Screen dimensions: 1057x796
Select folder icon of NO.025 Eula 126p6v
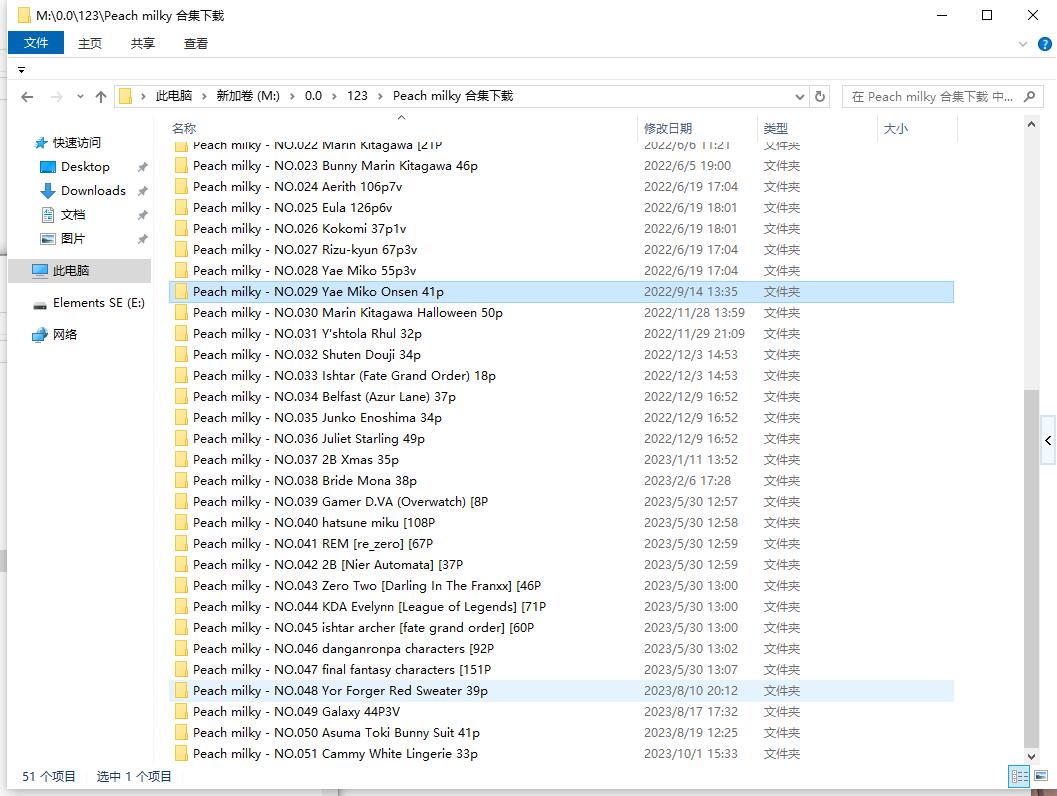point(181,208)
